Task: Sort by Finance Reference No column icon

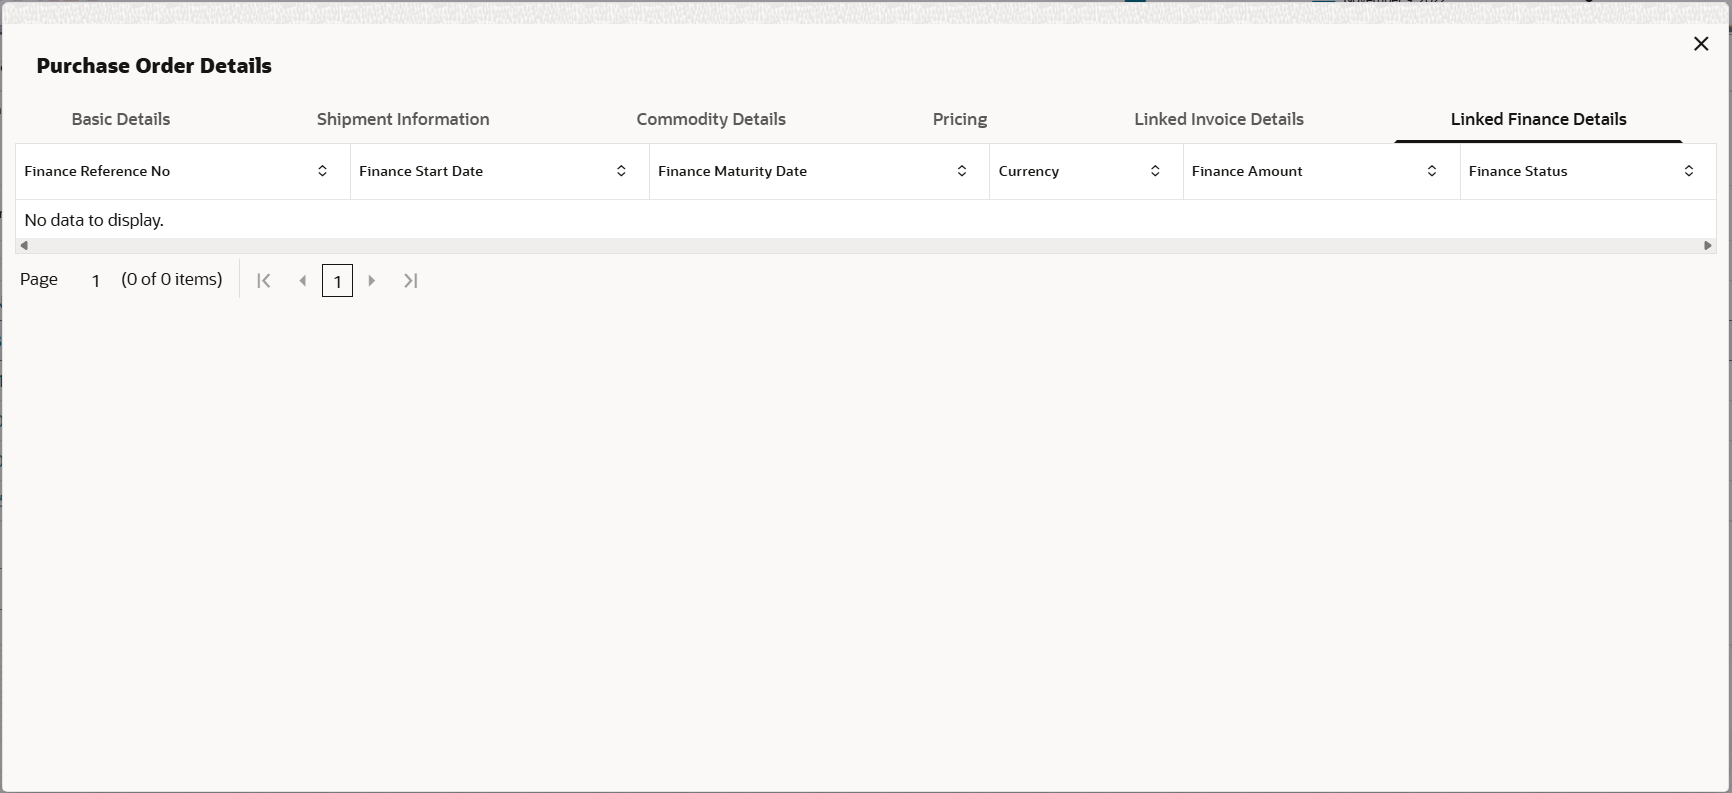Action: (x=322, y=171)
